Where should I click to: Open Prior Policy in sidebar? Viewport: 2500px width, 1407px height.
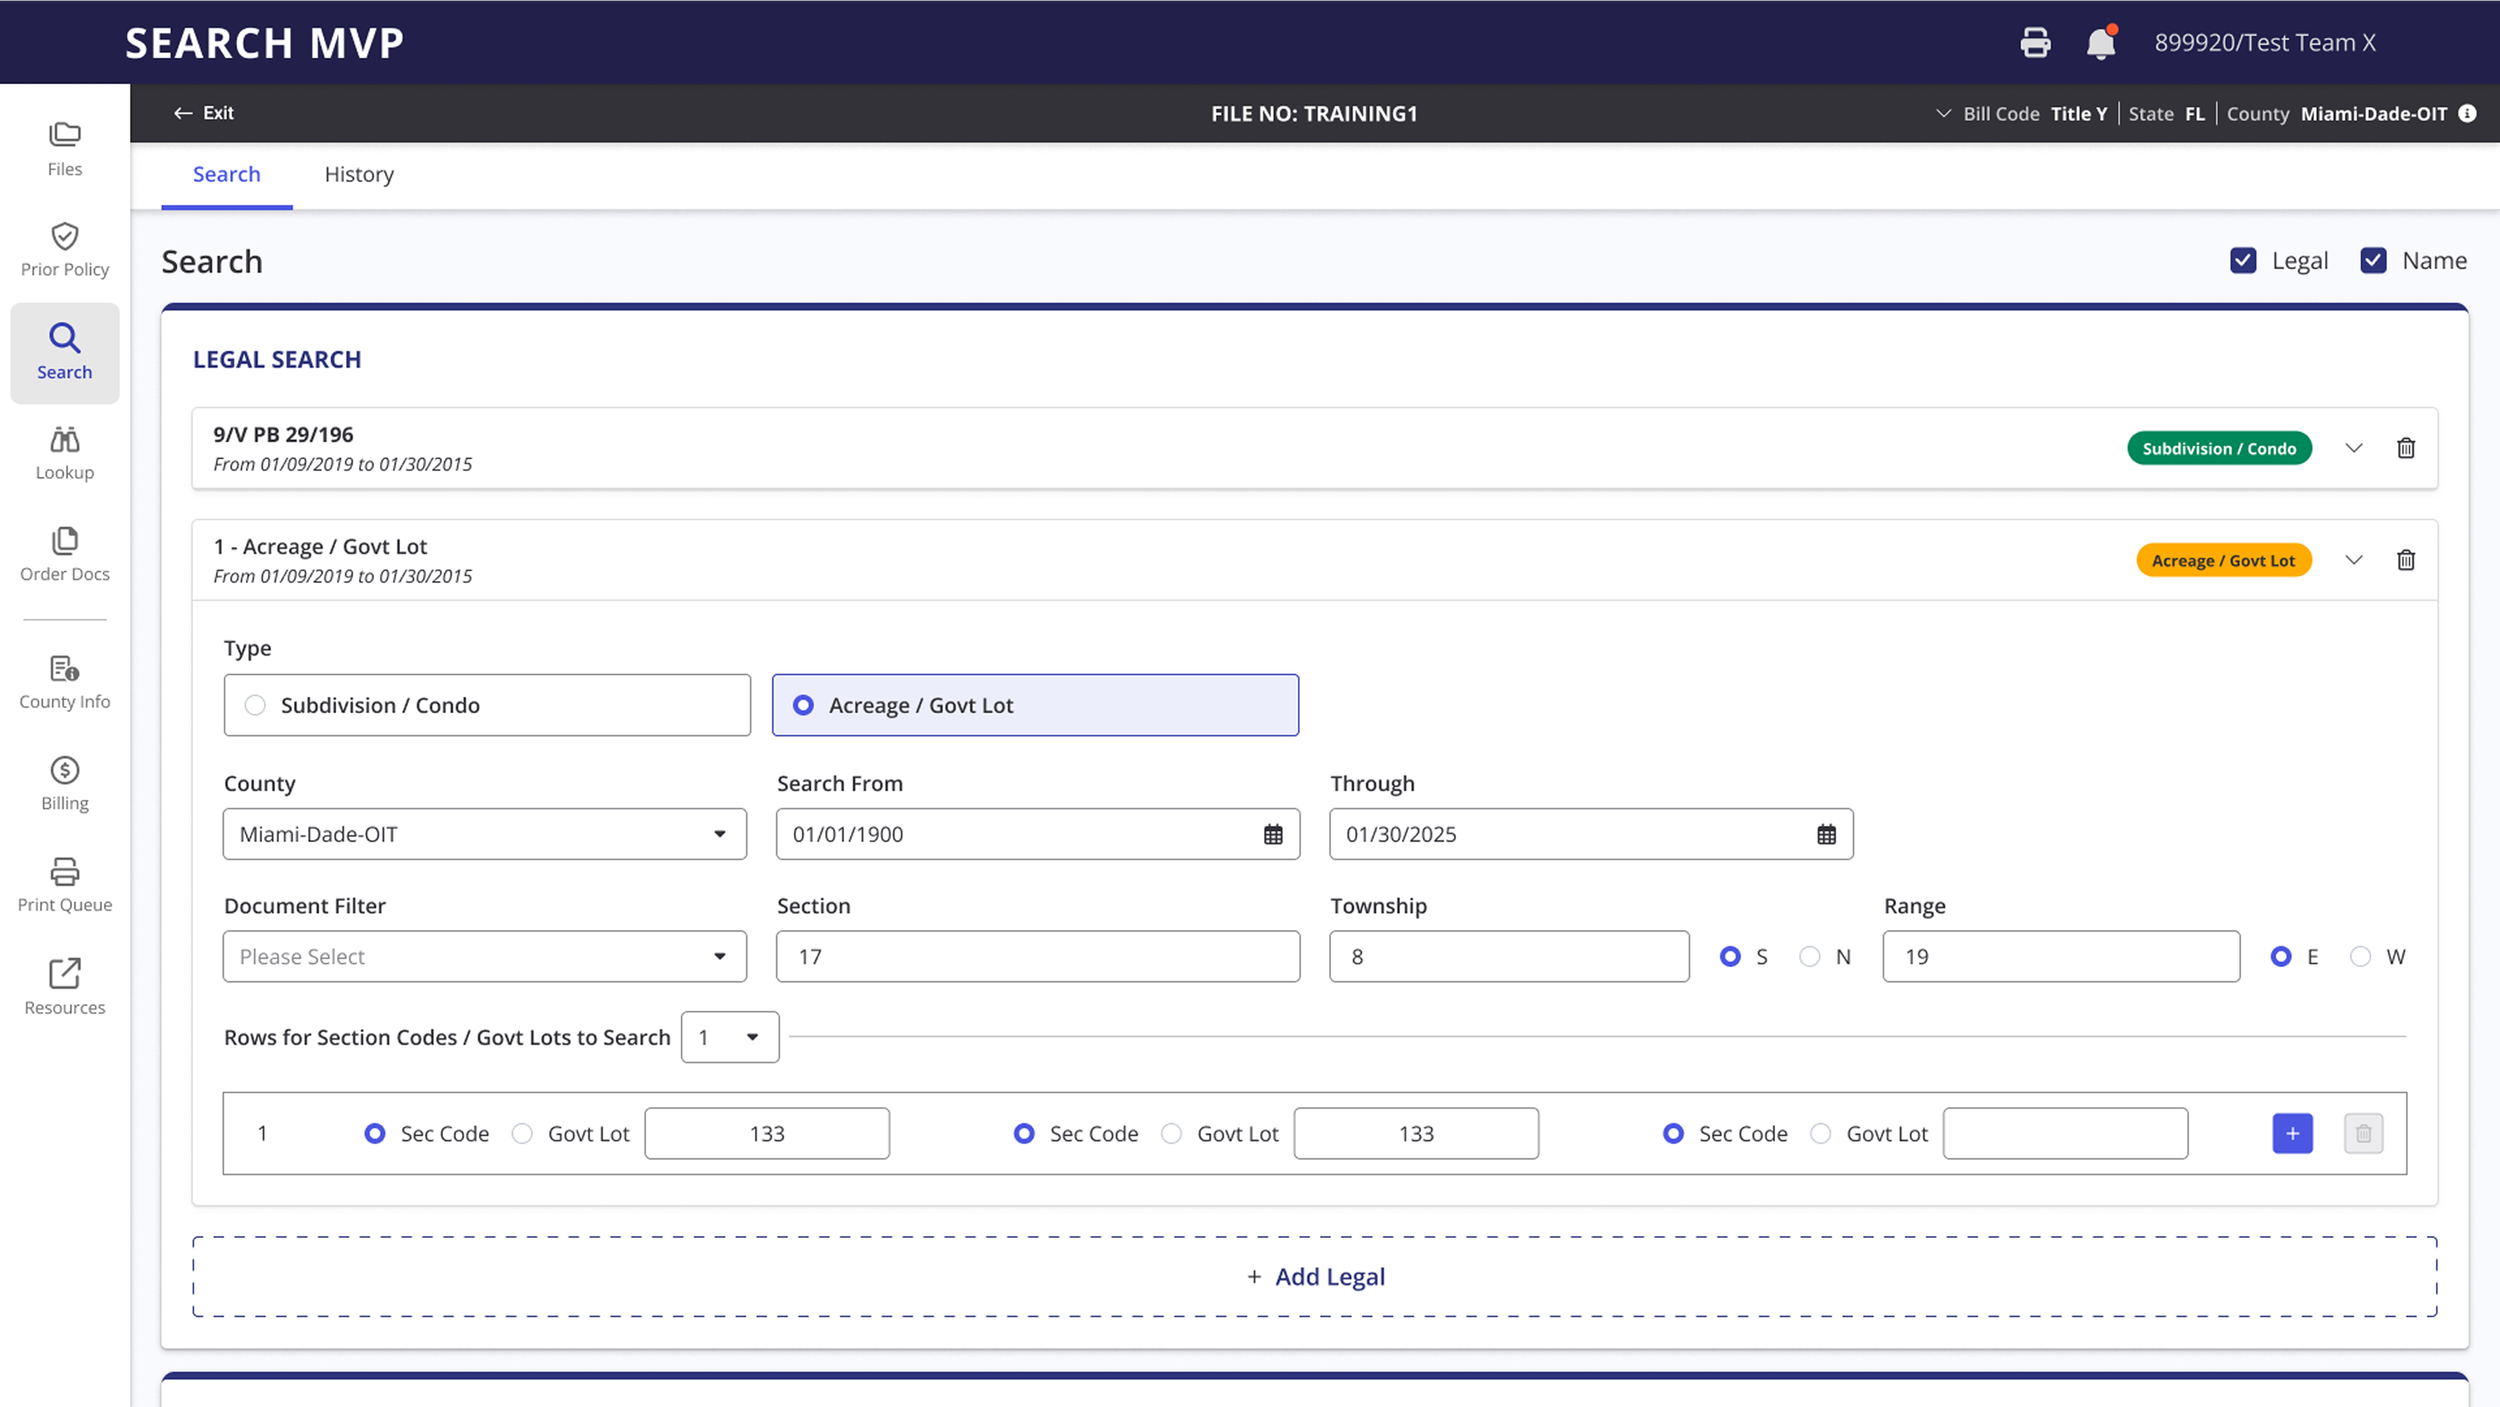click(x=65, y=250)
